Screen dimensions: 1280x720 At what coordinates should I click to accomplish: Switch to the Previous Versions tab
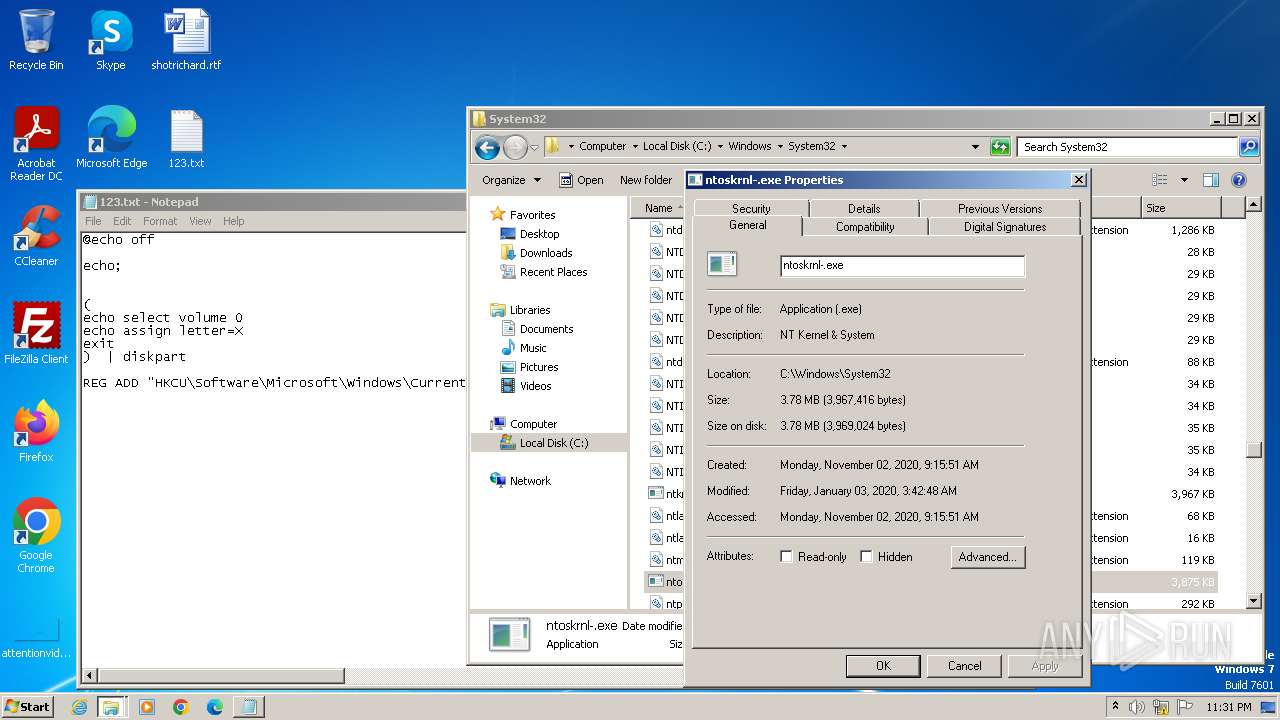pos(1000,209)
